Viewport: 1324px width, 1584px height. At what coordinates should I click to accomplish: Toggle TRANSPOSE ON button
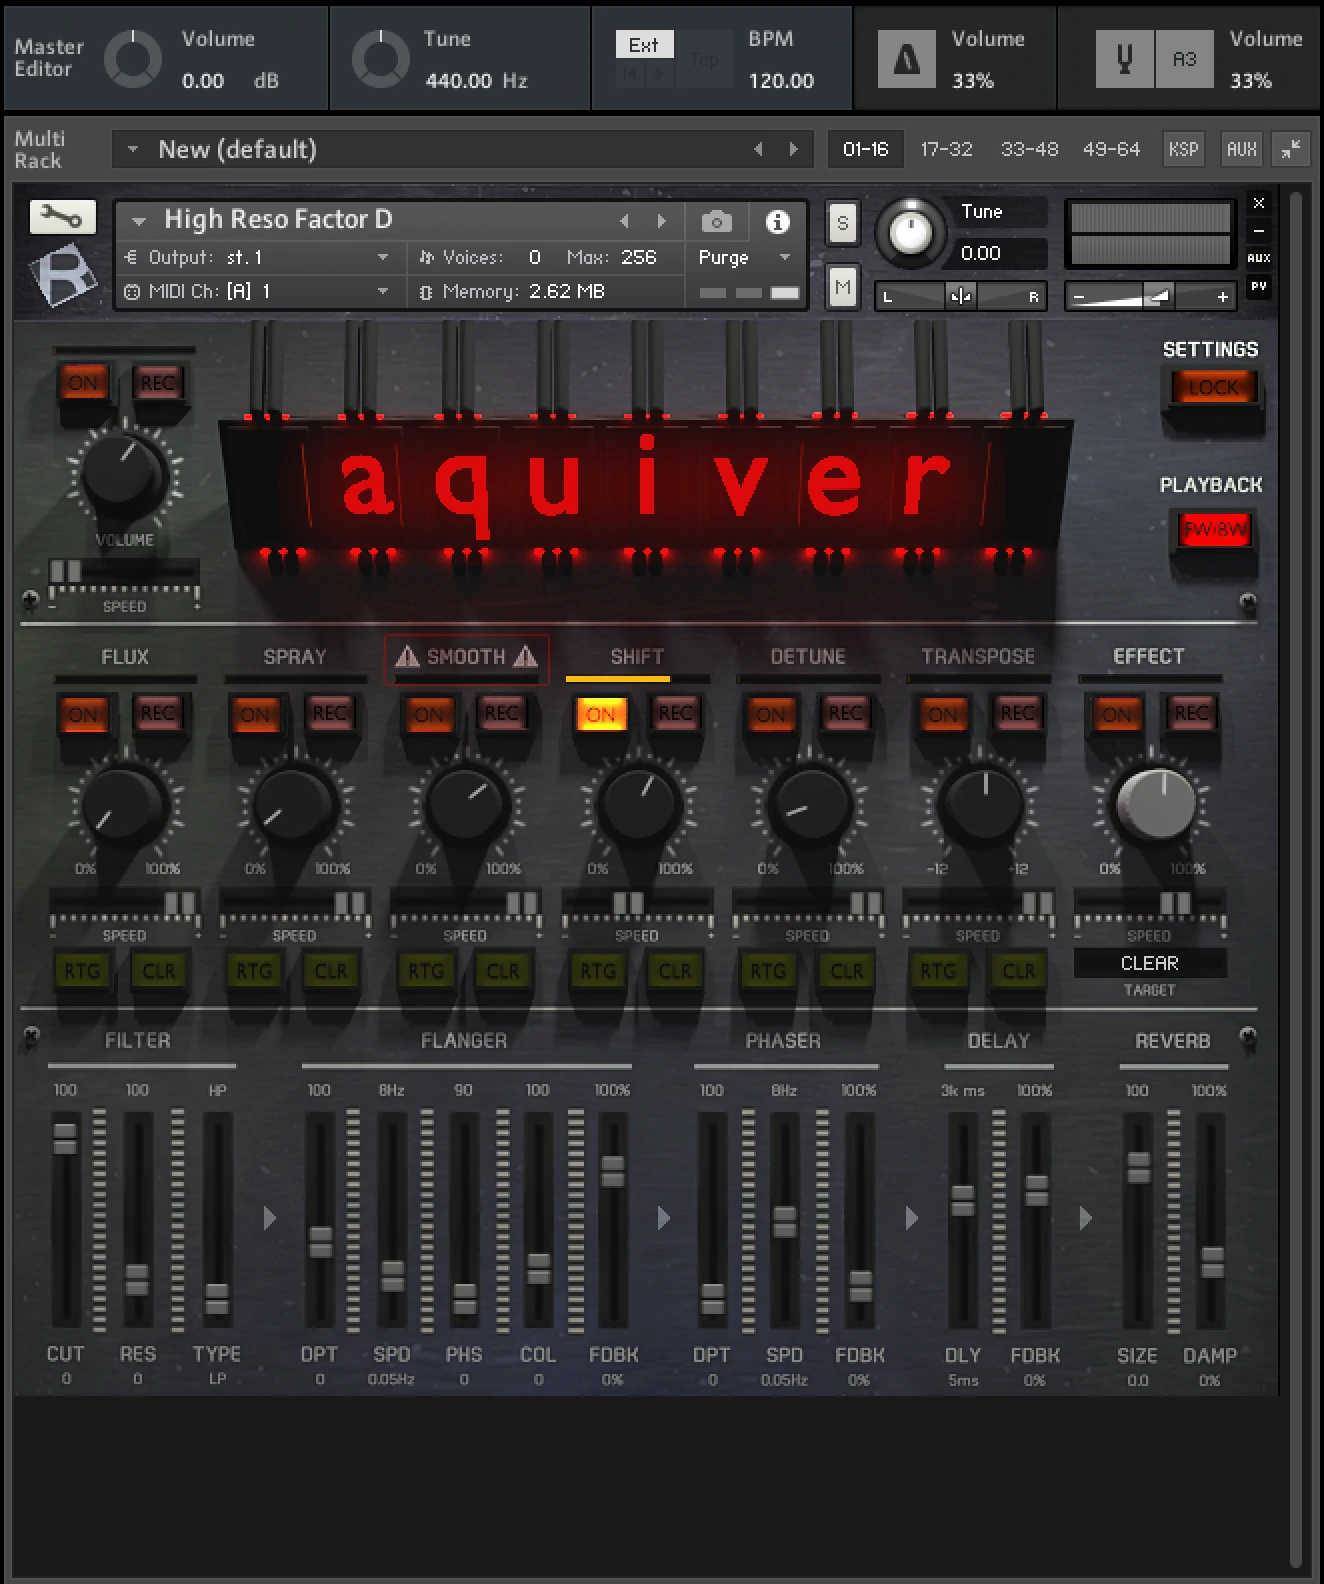(x=942, y=715)
